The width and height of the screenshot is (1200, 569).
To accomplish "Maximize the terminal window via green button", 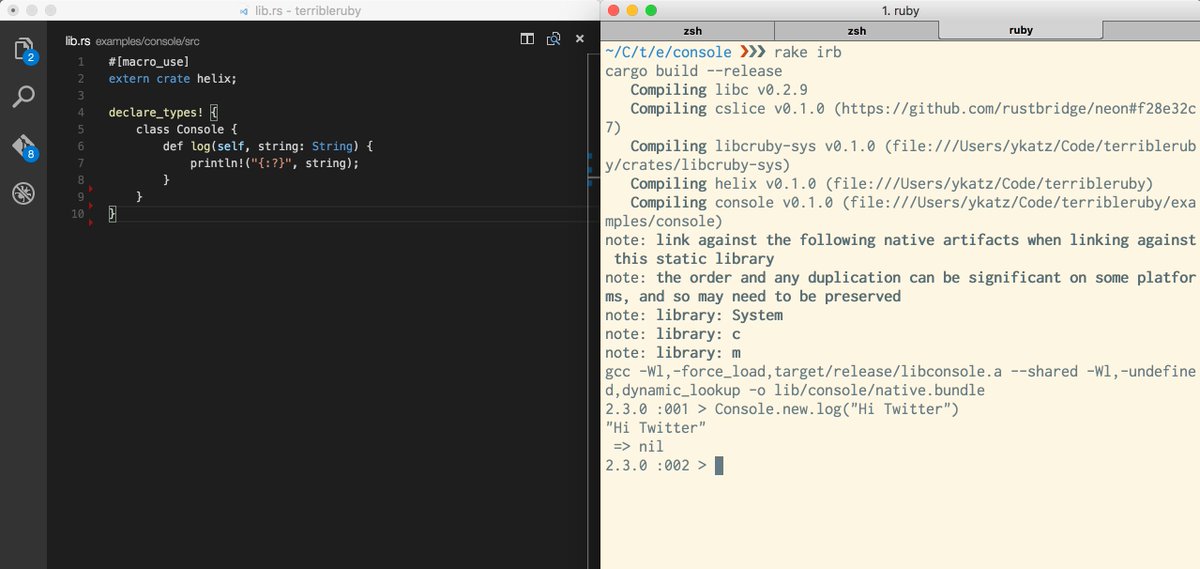I will [651, 11].
